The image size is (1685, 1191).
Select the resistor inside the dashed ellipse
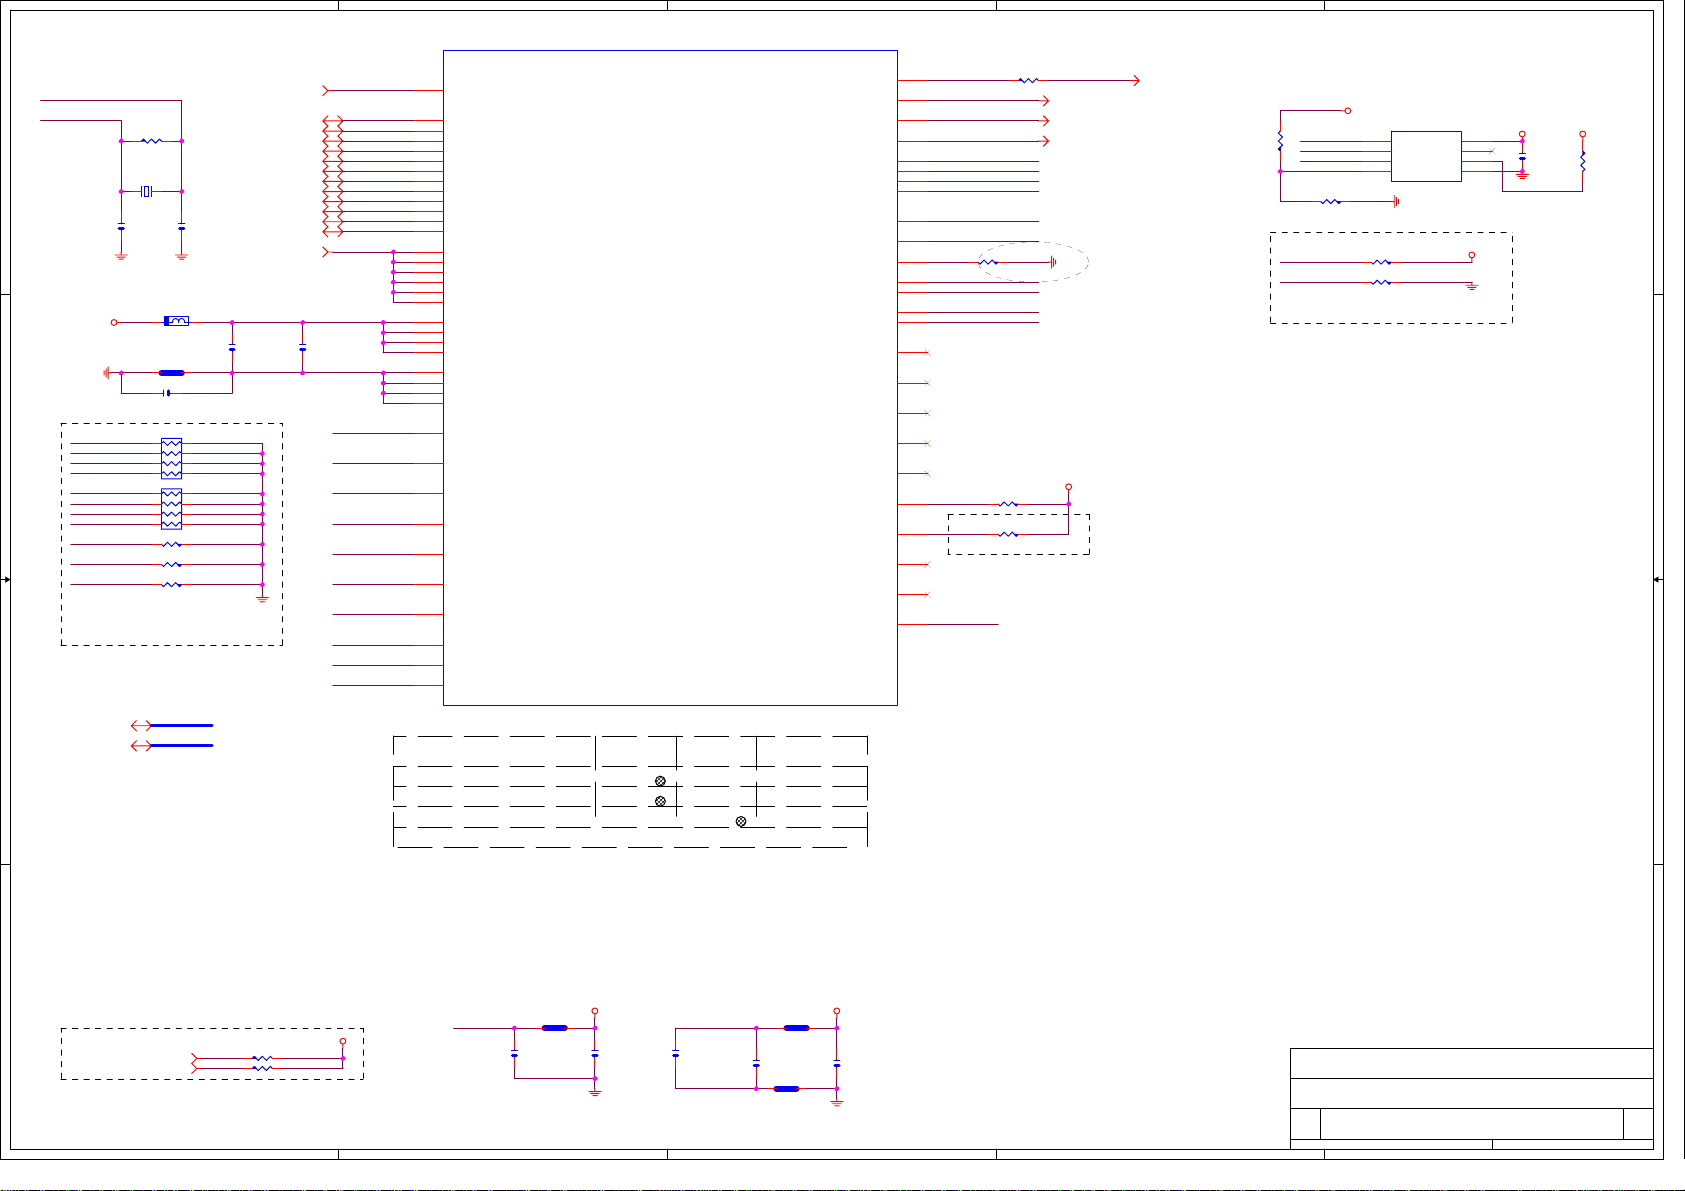[988, 262]
